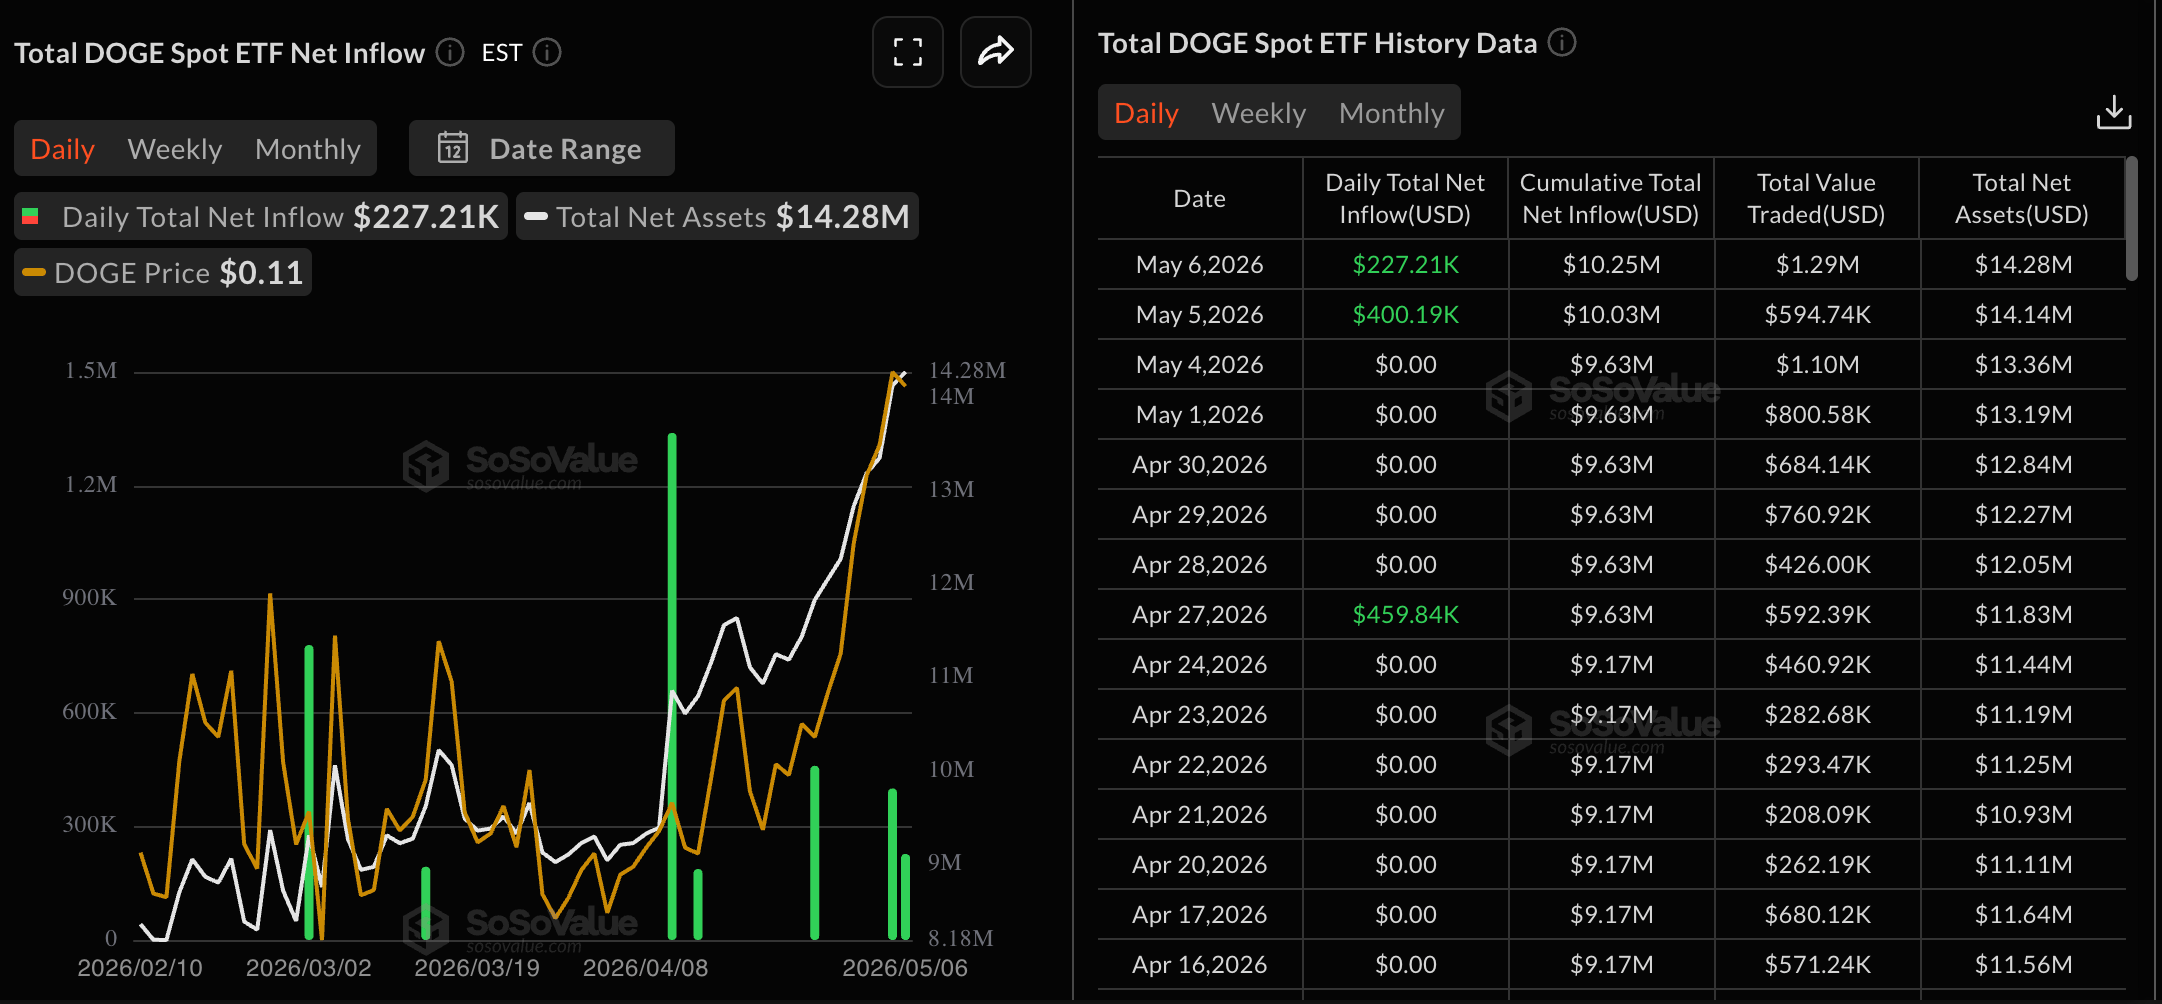Click the $1.29M value traded cell

[1817, 265]
